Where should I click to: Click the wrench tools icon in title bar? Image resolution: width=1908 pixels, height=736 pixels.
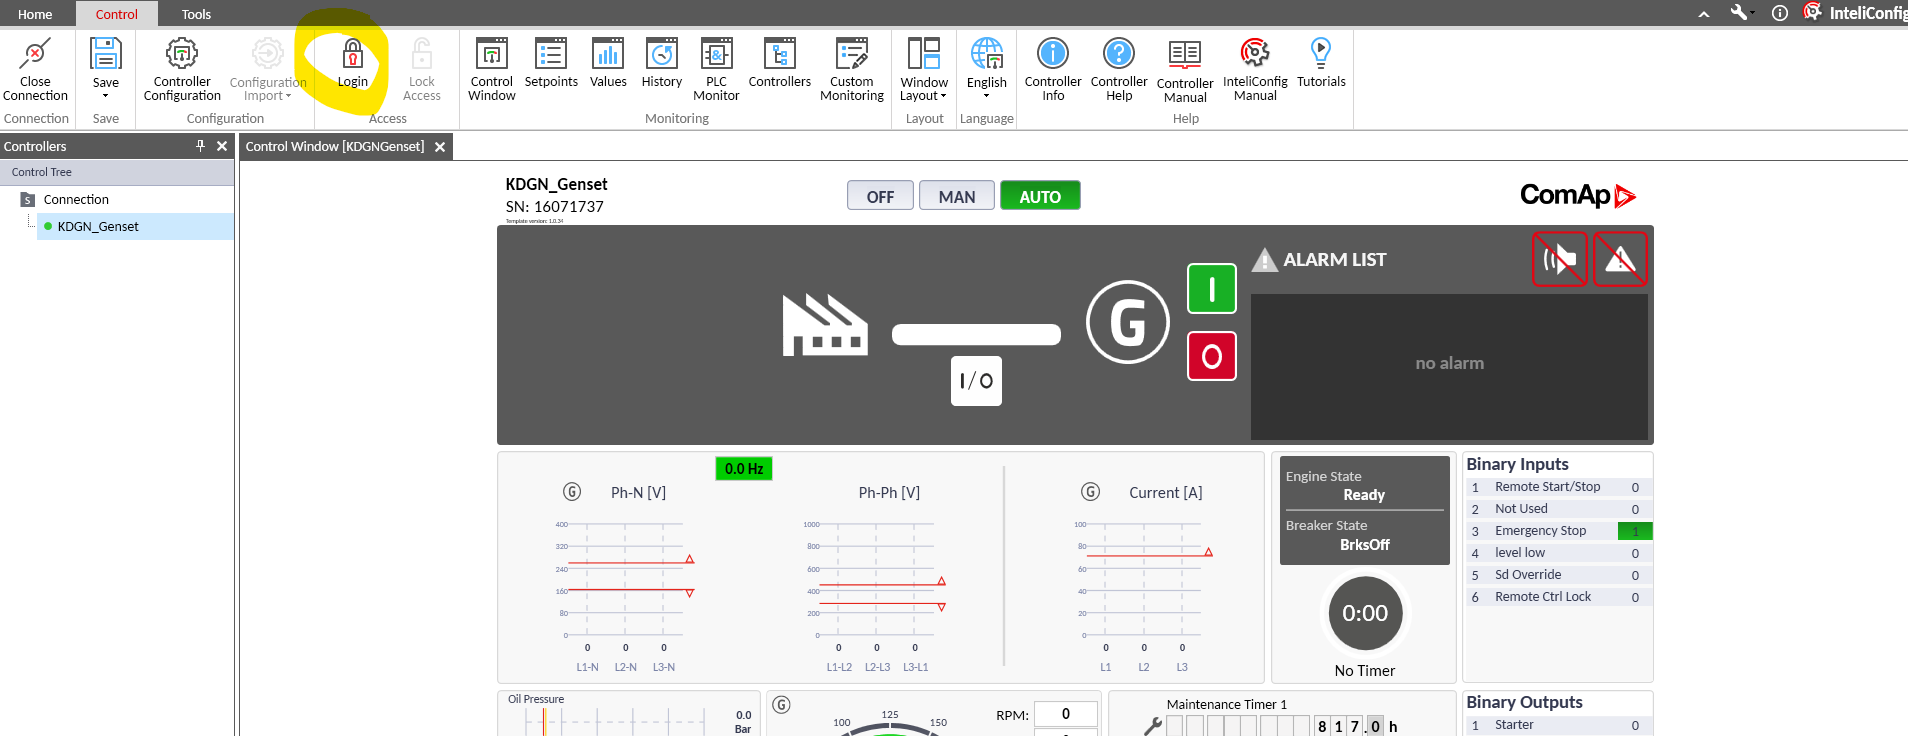(x=1741, y=13)
